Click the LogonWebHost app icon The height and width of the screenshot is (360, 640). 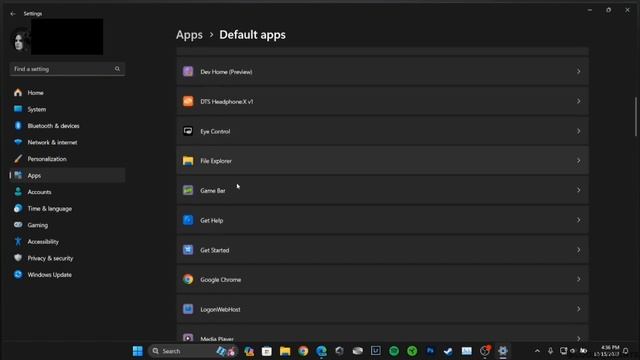click(x=188, y=309)
